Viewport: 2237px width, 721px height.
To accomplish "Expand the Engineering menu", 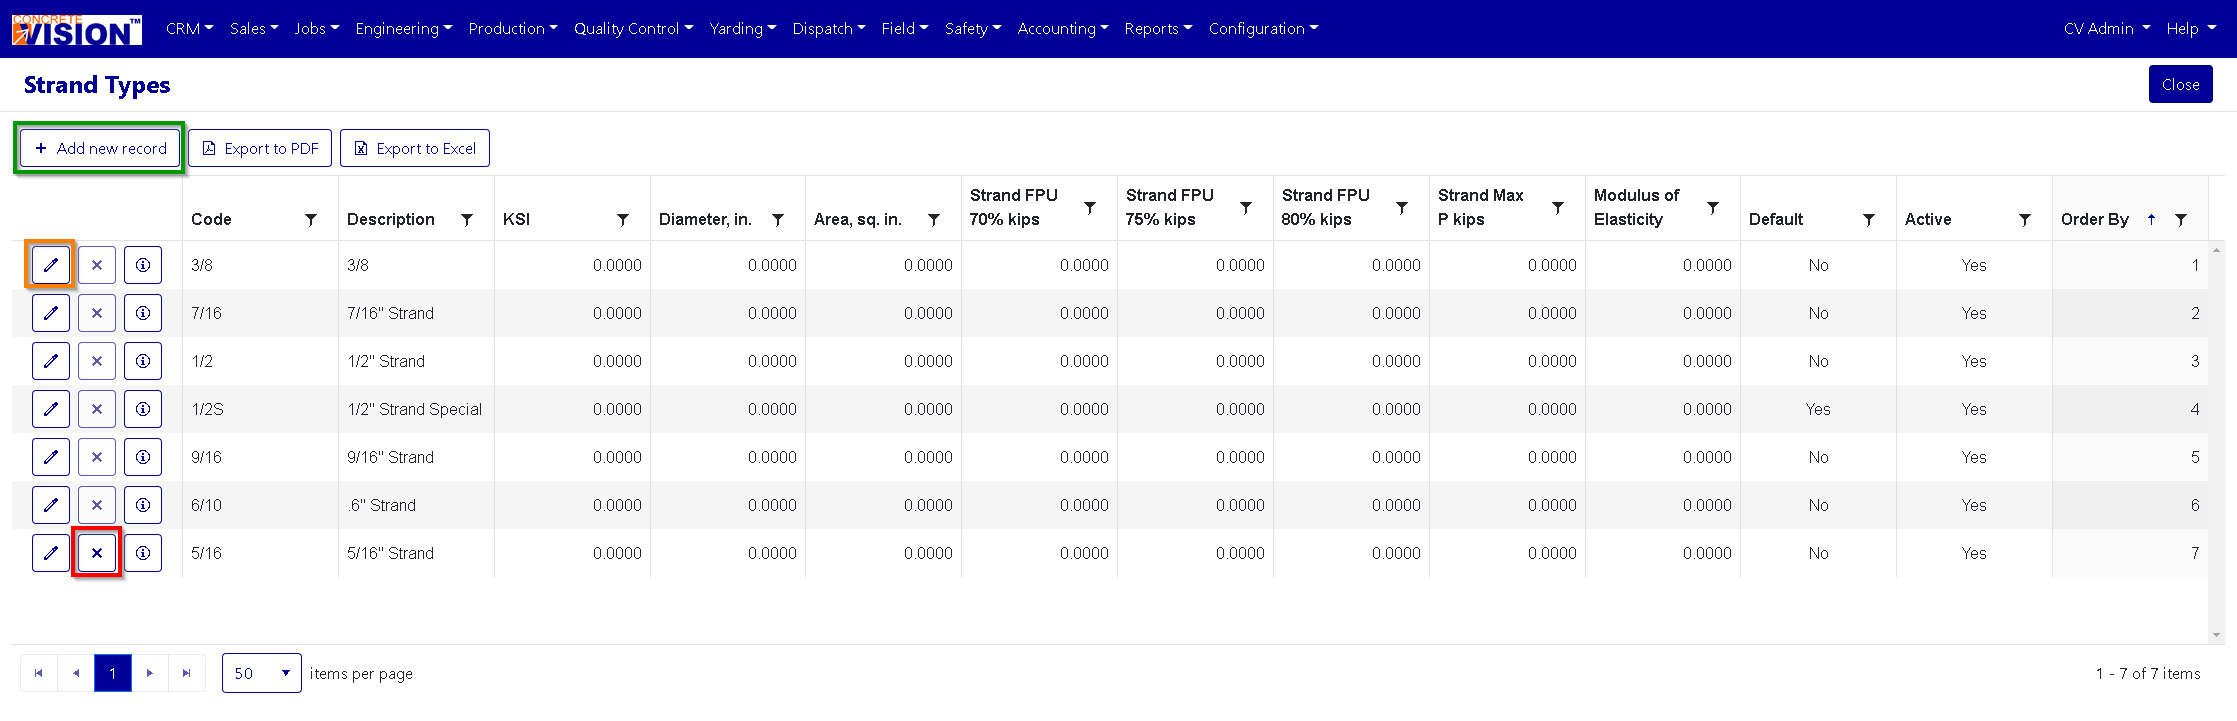I will 404,28.
